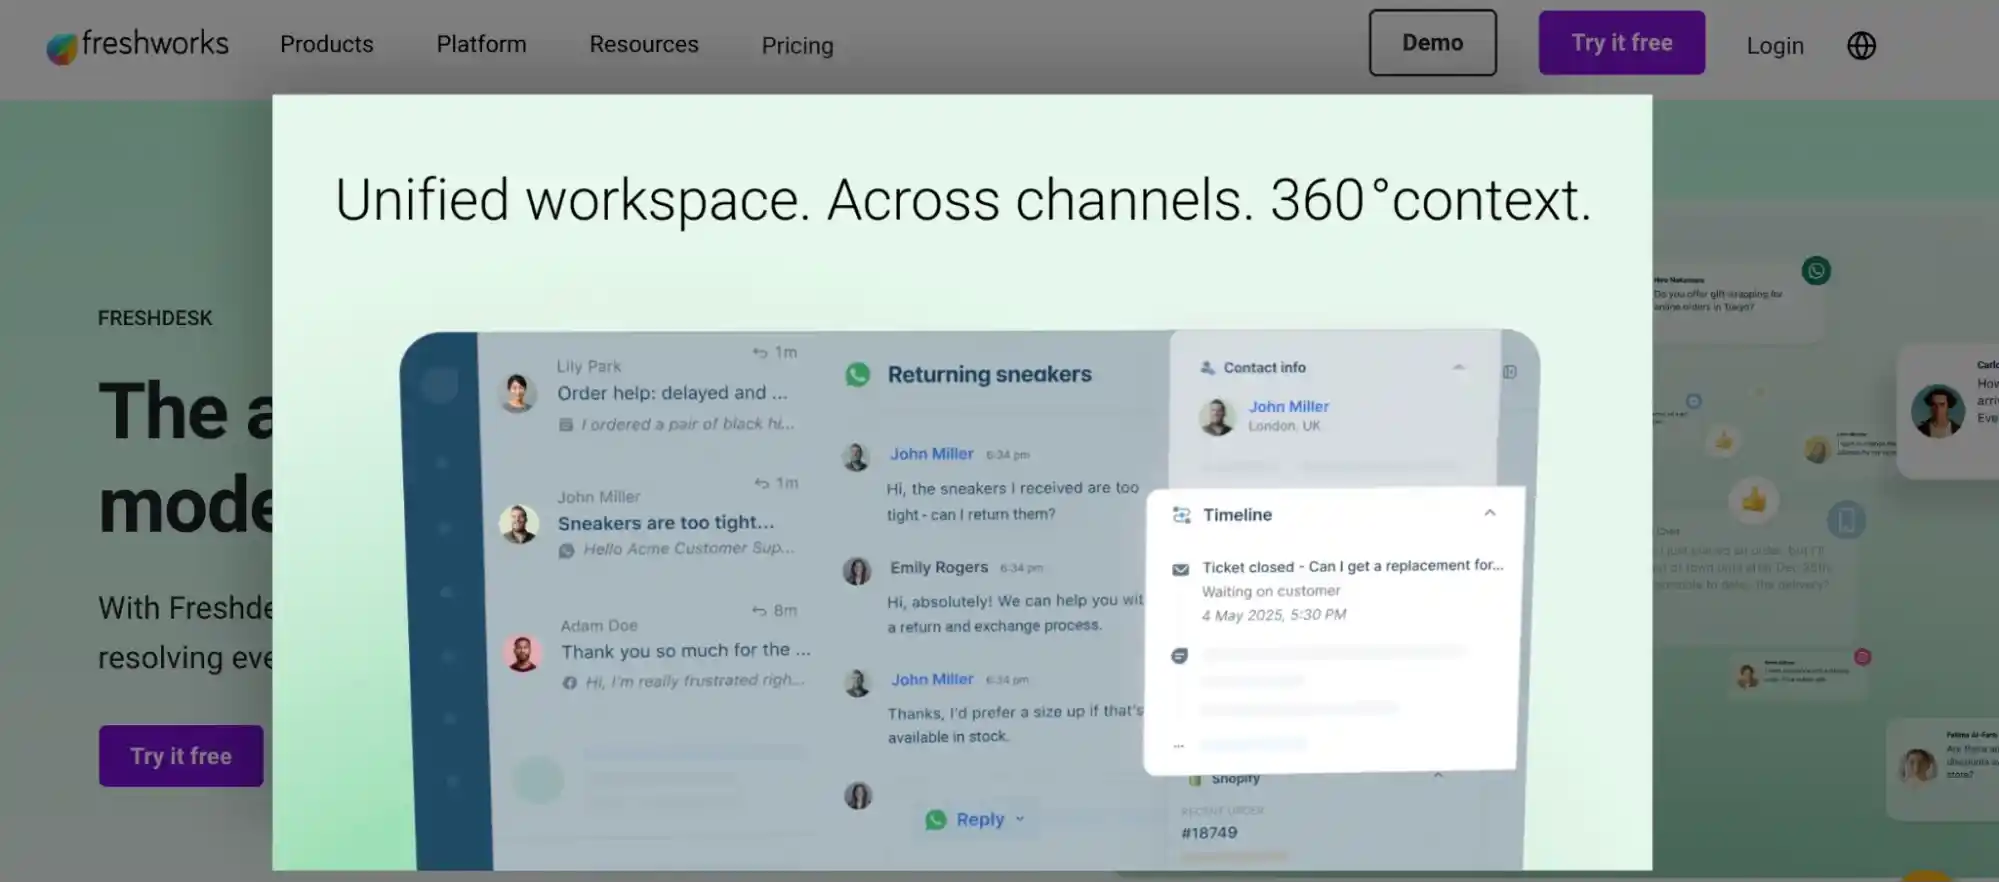1999x883 pixels.
Task: Click the Demo button
Action: point(1432,43)
